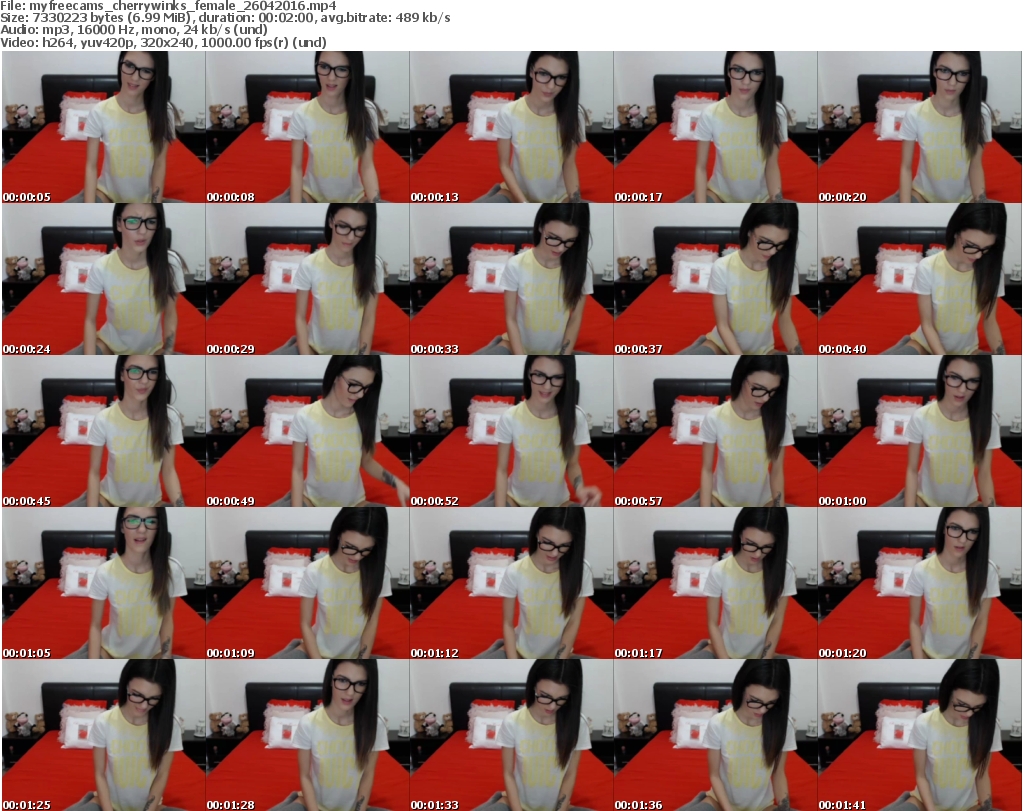The image size is (1024, 811).
Task: Open the frame at 00:01:20
Action: click(920, 583)
